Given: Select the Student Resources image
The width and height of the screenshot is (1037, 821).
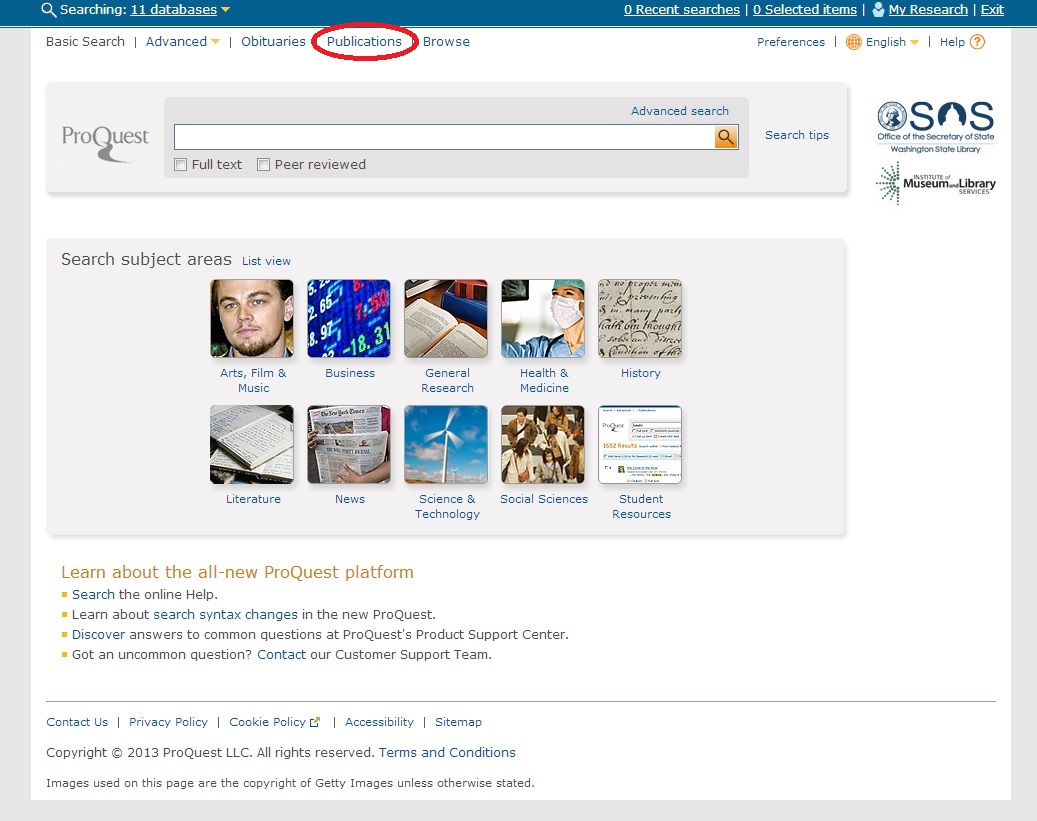Looking at the screenshot, I should pos(640,445).
